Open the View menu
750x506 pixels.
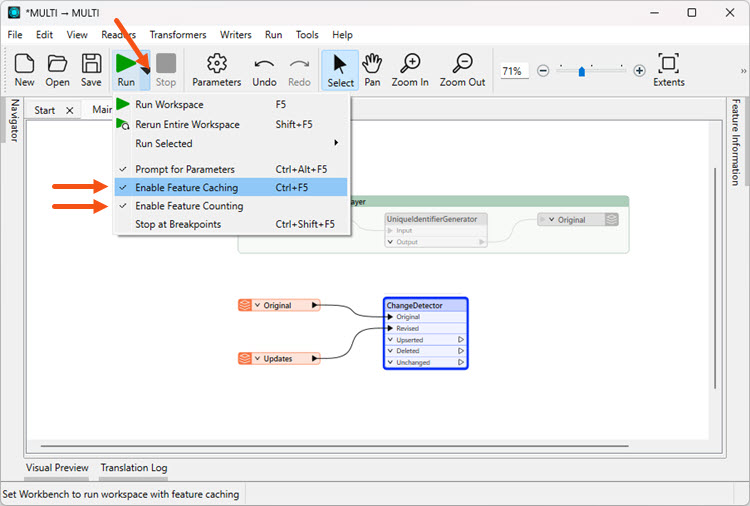pos(77,35)
